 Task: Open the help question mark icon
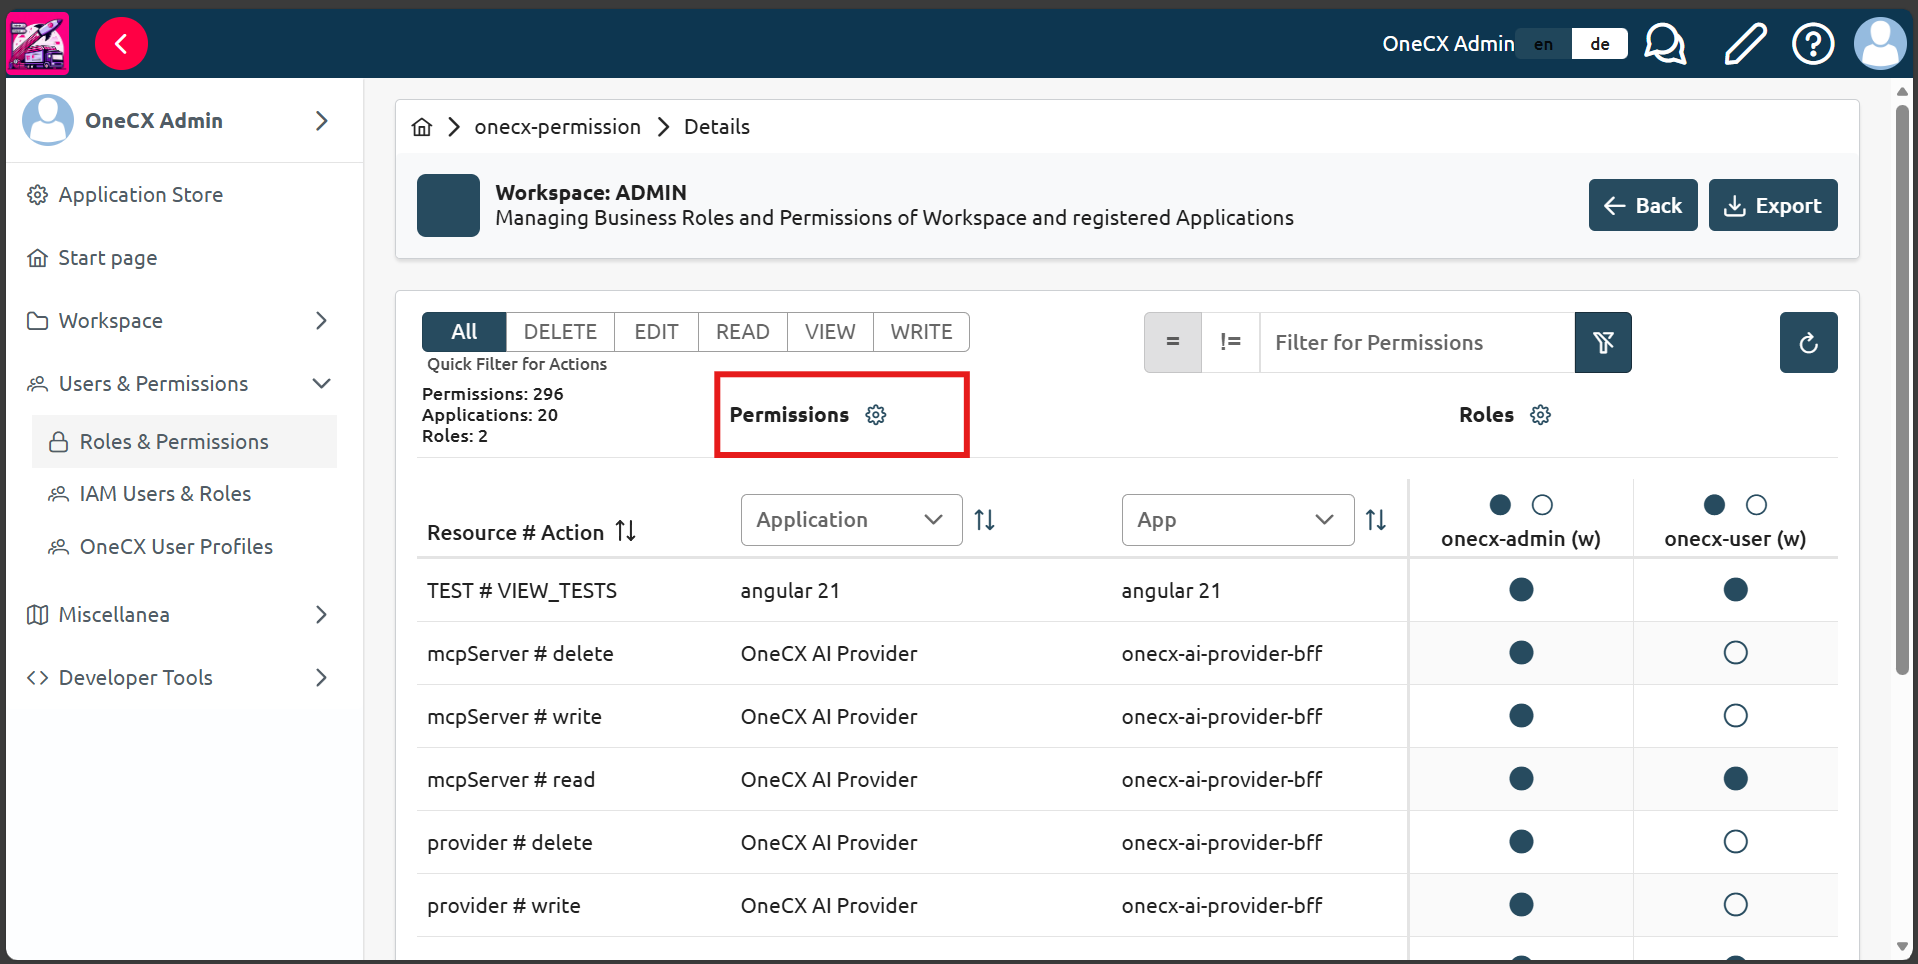pos(1812,44)
